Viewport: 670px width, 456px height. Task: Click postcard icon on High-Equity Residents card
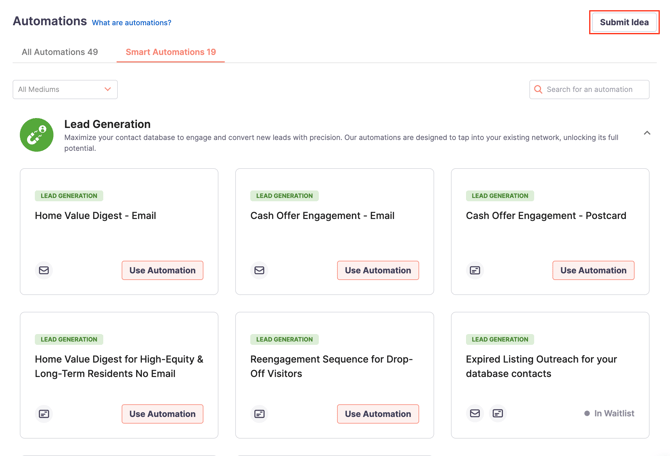[x=44, y=414]
